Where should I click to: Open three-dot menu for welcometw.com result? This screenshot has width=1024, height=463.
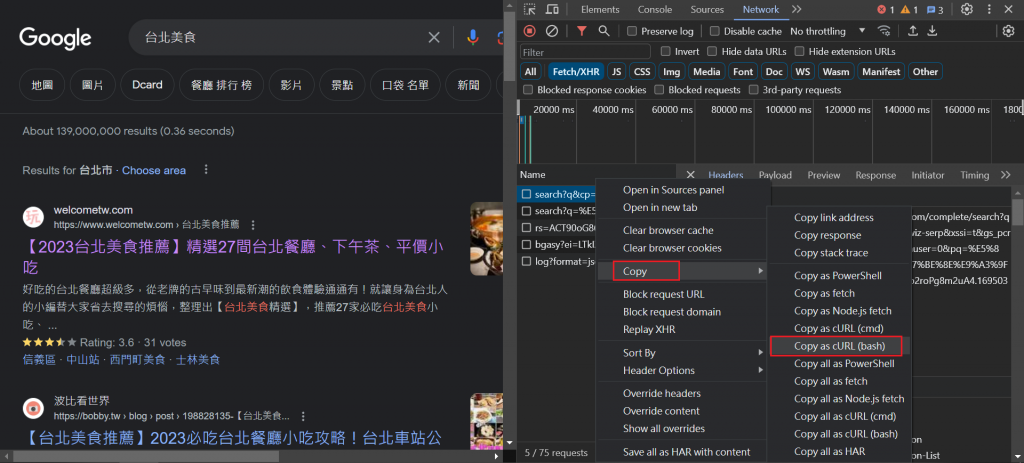coord(253,224)
